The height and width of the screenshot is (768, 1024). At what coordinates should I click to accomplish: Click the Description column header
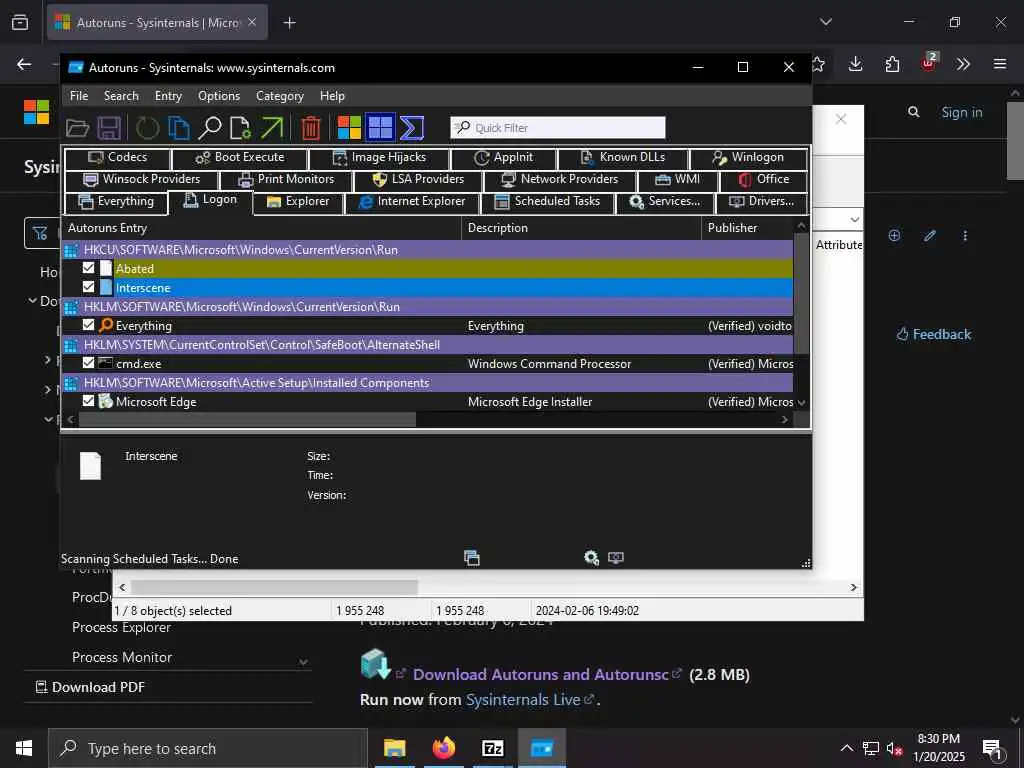tap(581, 228)
